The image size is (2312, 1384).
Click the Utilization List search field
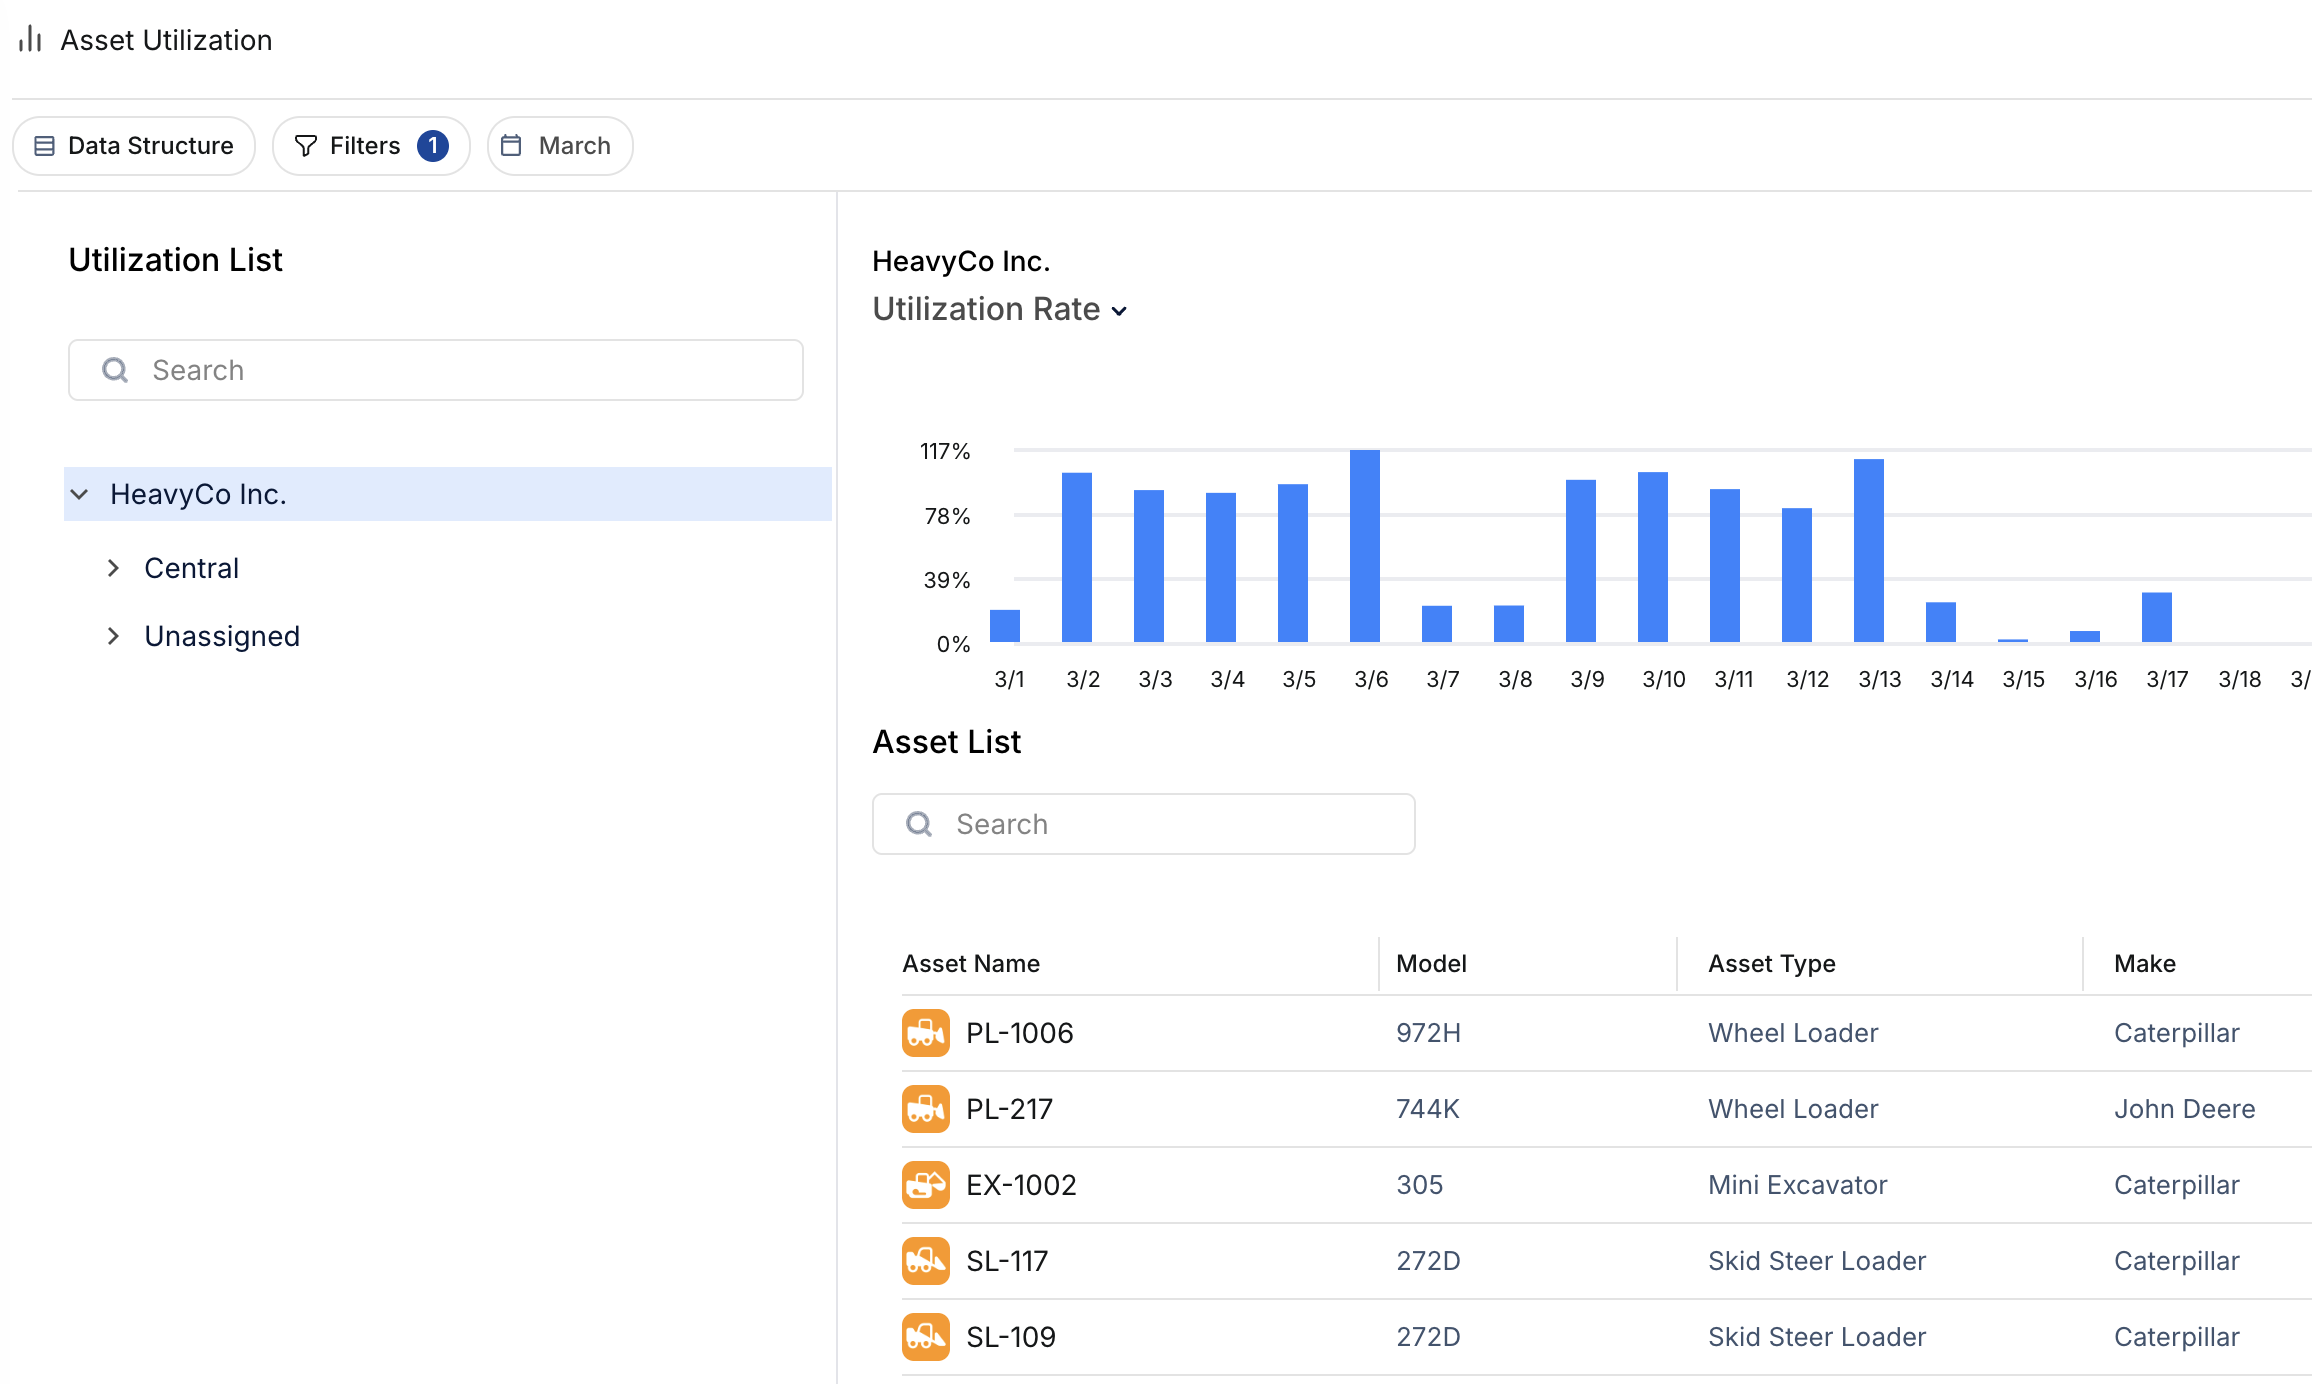coord(435,370)
